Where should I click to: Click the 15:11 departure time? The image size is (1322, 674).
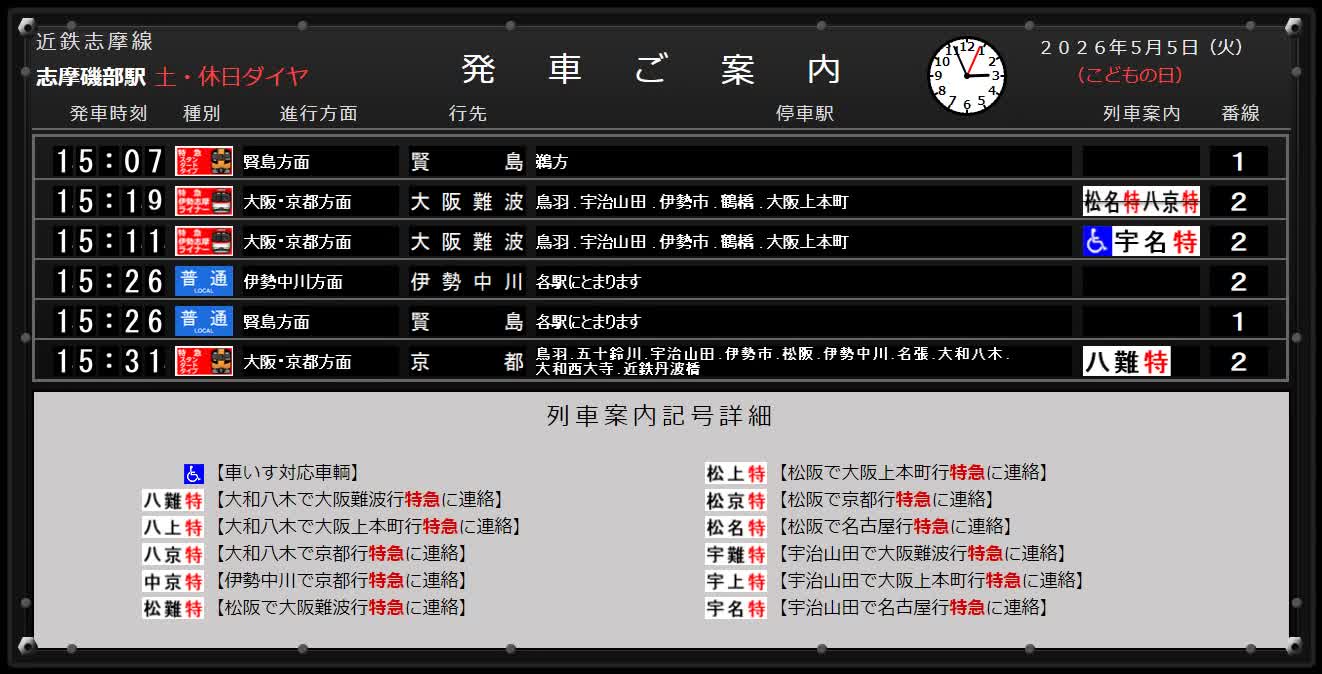click(108, 241)
